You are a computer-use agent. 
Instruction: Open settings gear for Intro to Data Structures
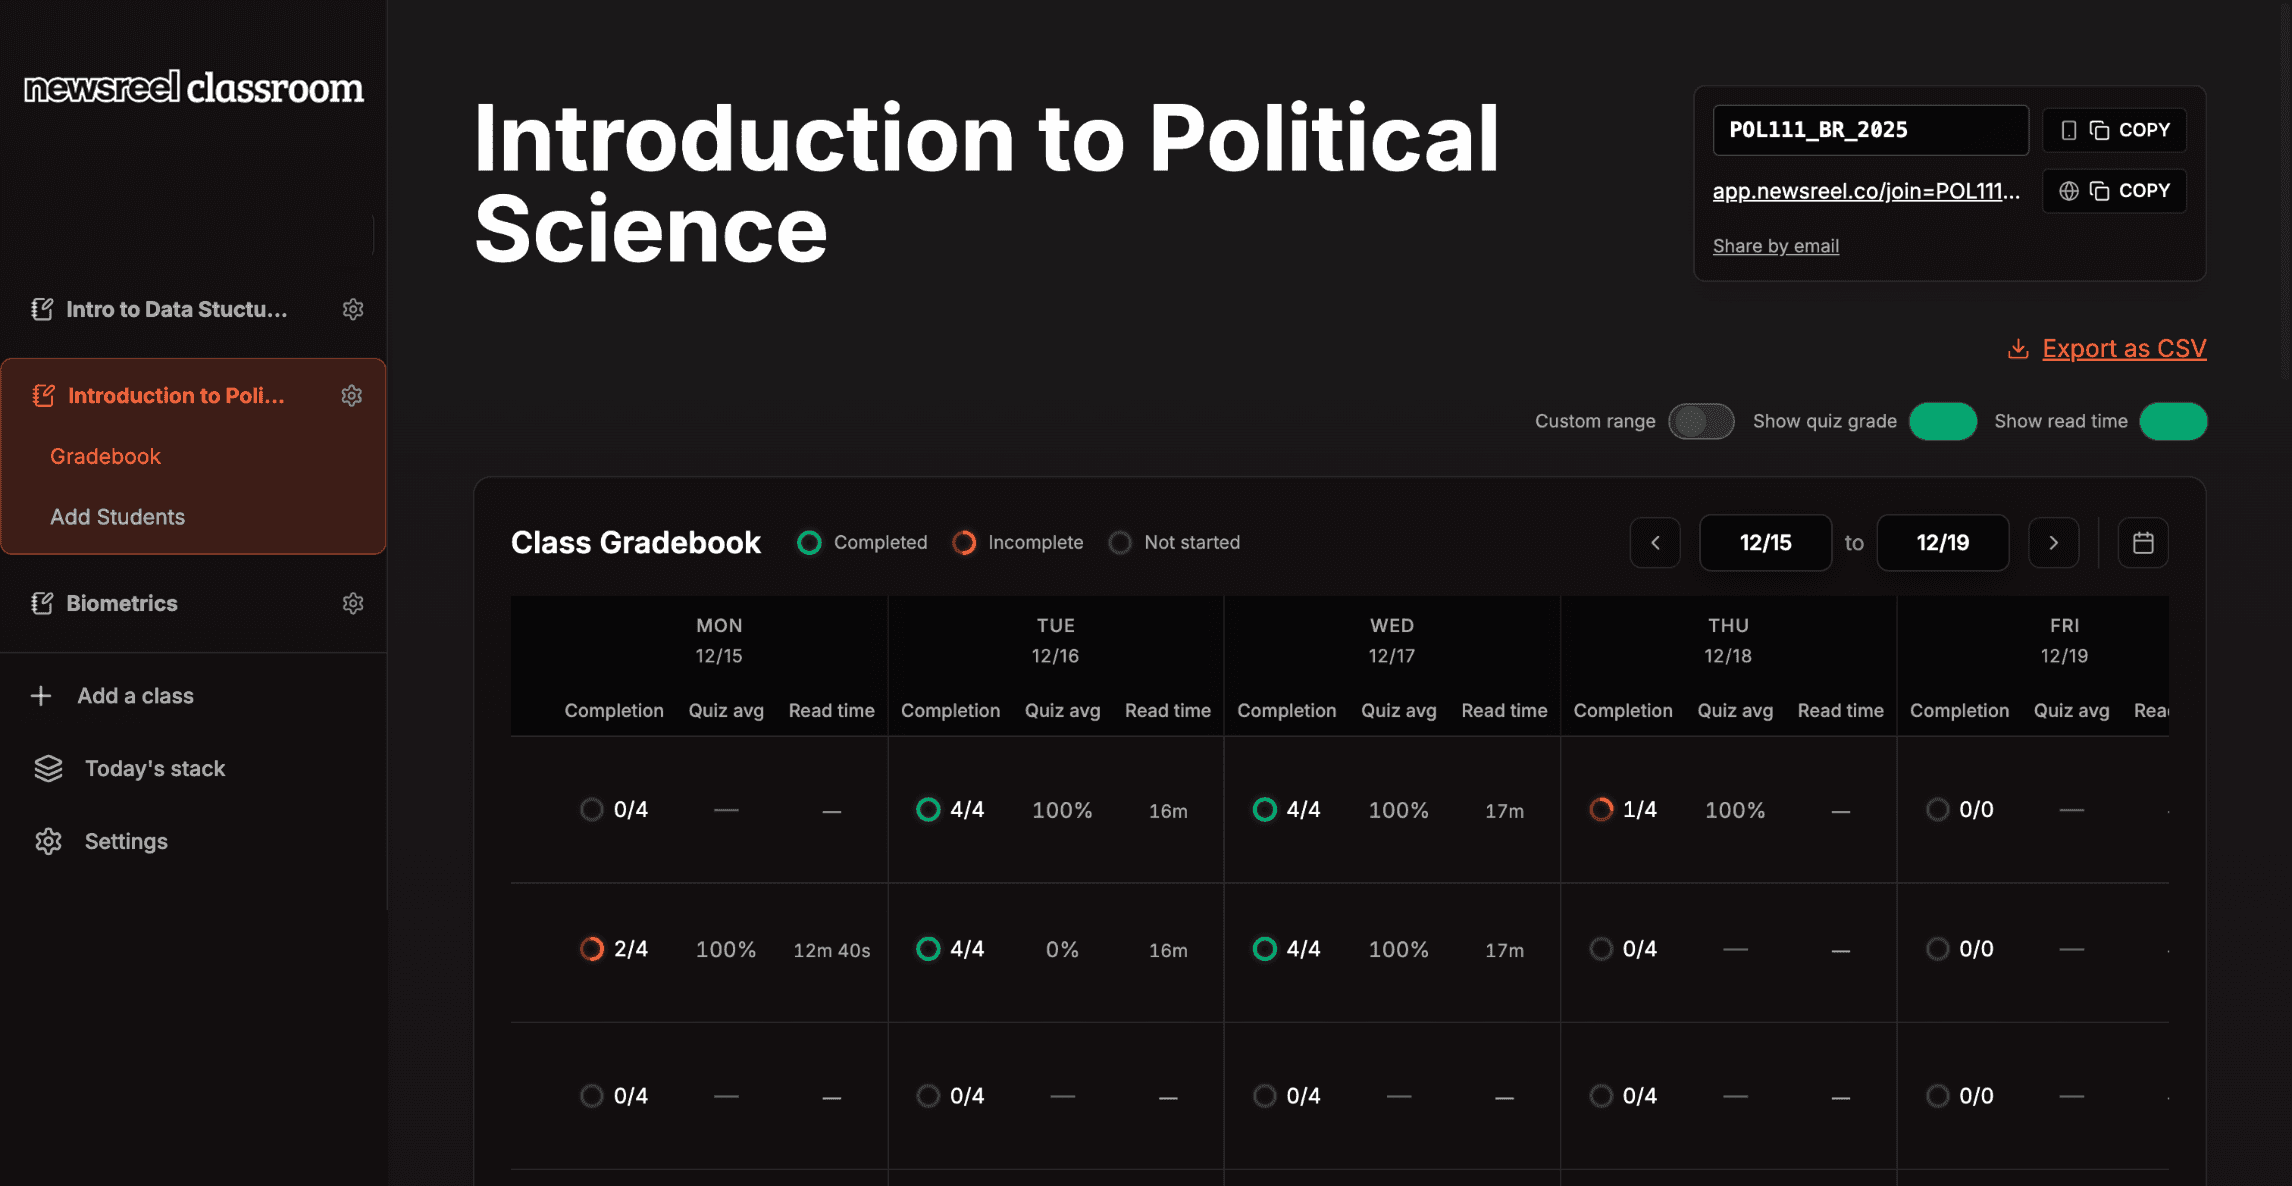(x=353, y=309)
